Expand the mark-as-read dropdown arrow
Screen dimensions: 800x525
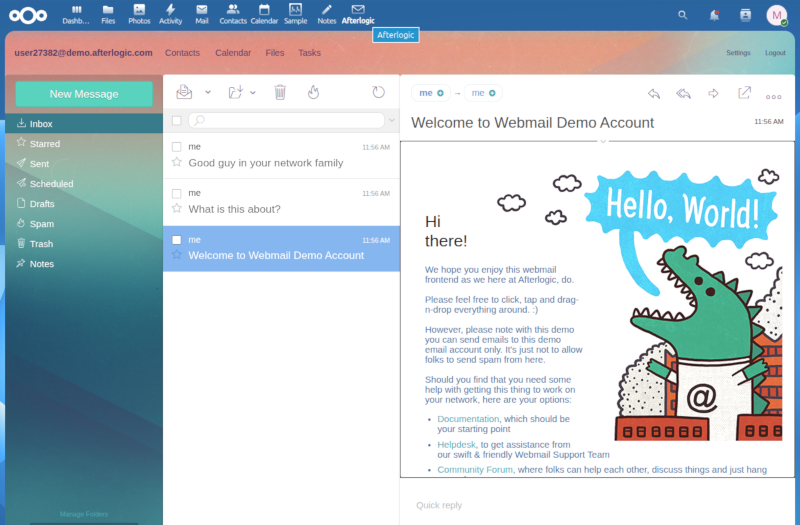pyautogui.click(x=208, y=92)
